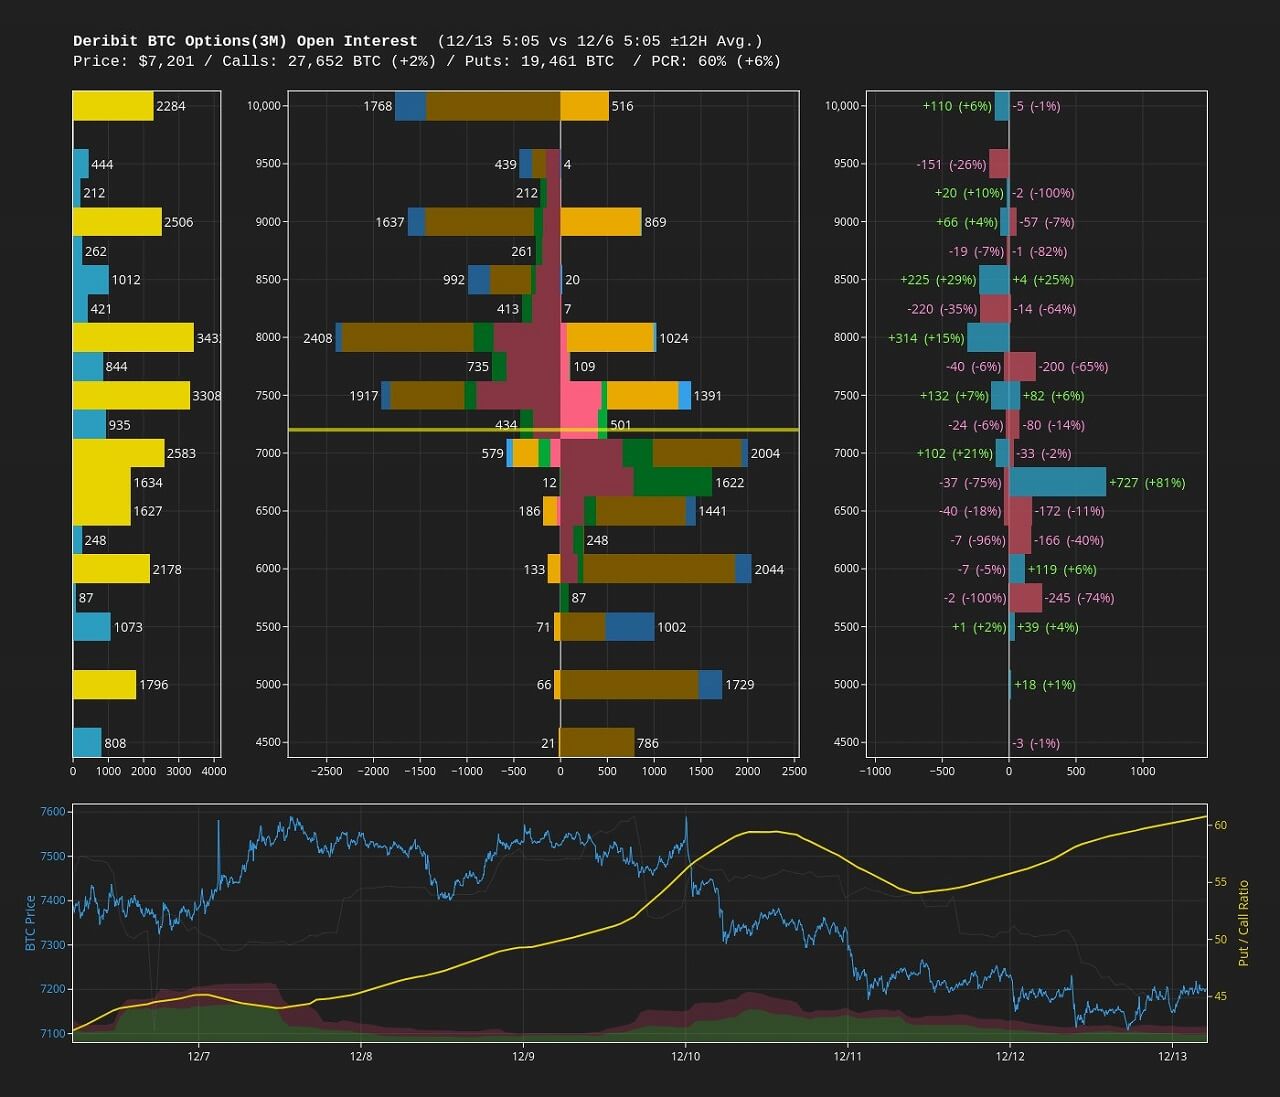Select the BTC Price axis label
Screen dimensions: 1280x1097
31,922
